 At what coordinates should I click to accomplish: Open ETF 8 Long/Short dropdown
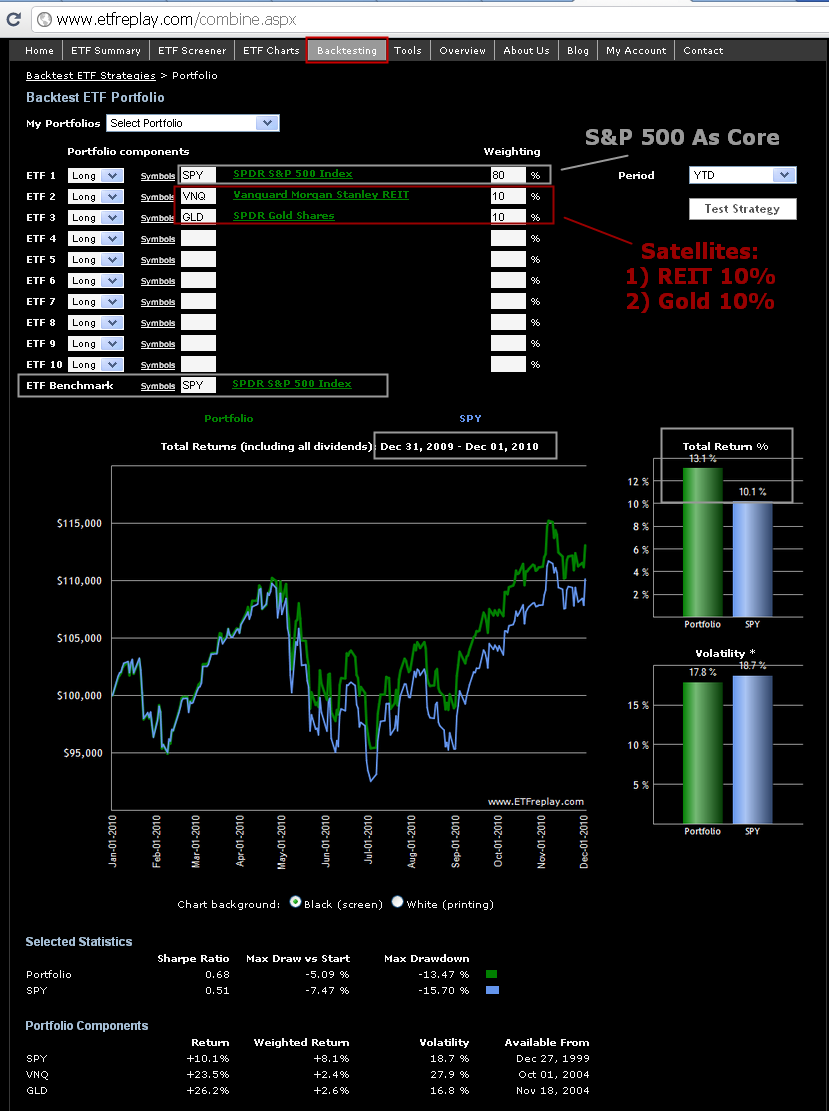(96, 322)
